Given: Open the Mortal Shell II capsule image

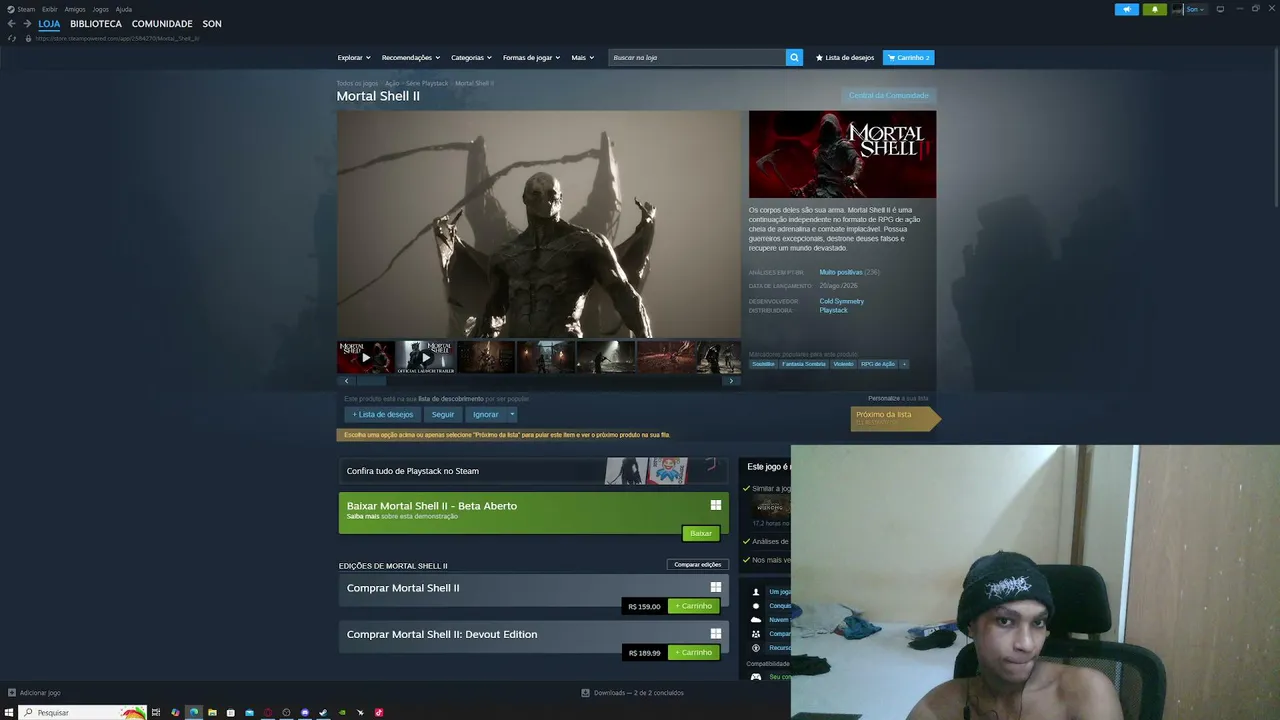Looking at the screenshot, I should (x=843, y=154).
